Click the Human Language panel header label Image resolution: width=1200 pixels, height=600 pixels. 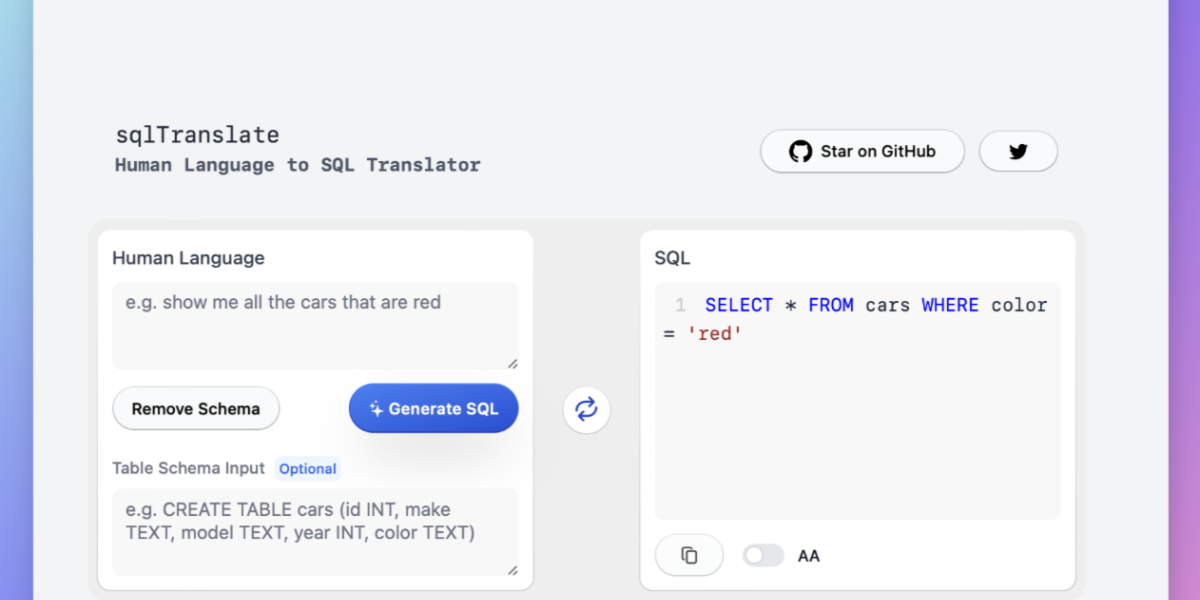[188, 258]
